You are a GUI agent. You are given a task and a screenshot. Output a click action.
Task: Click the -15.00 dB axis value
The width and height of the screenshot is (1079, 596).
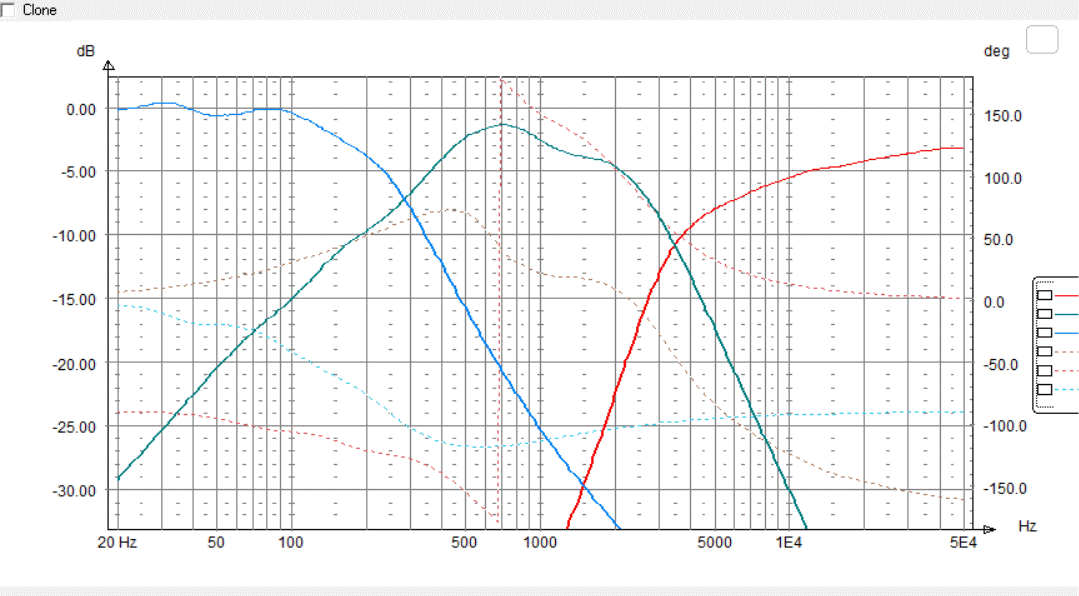point(75,299)
